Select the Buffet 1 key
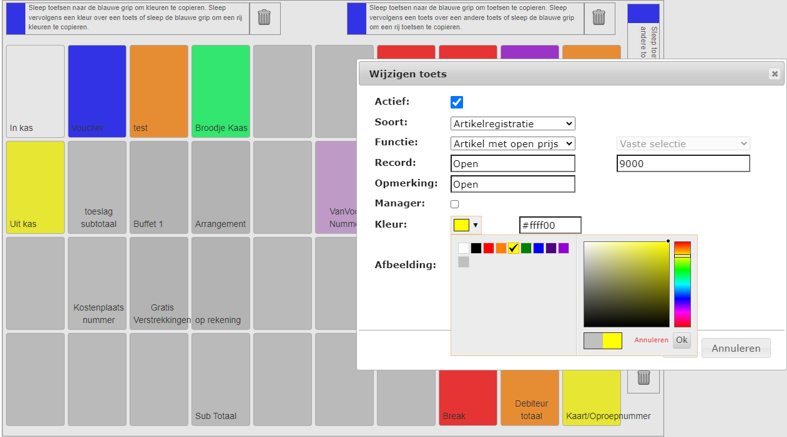Viewport: 787px width, 437px height. click(159, 187)
